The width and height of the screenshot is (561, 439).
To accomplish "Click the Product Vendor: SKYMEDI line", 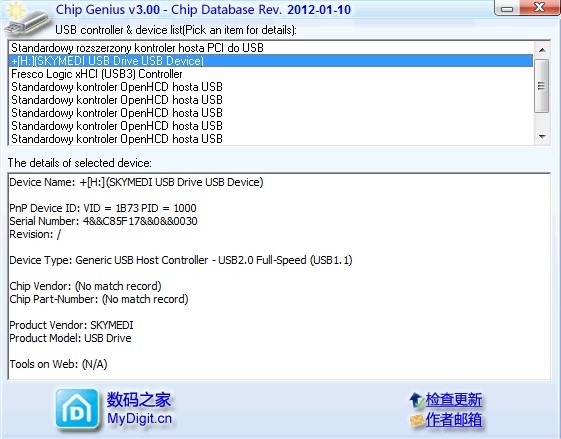I will (x=71, y=325).
